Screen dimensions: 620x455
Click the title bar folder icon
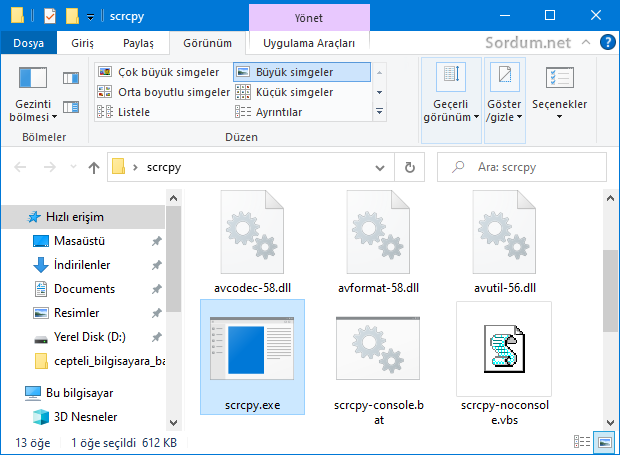coord(17,16)
